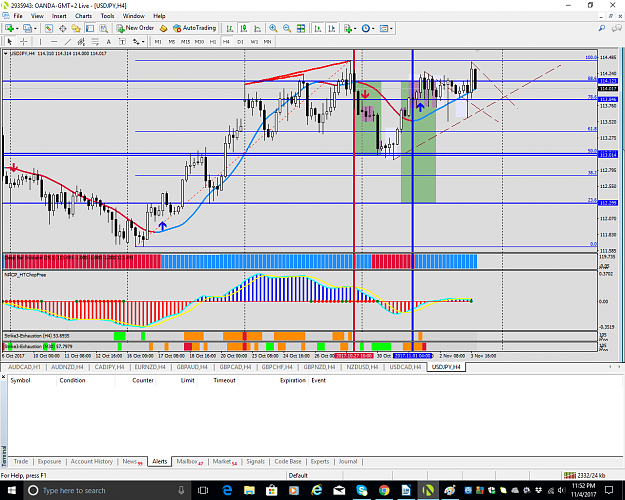The image size is (625, 500).
Task: Switch to line chart display
Action: 257,28
